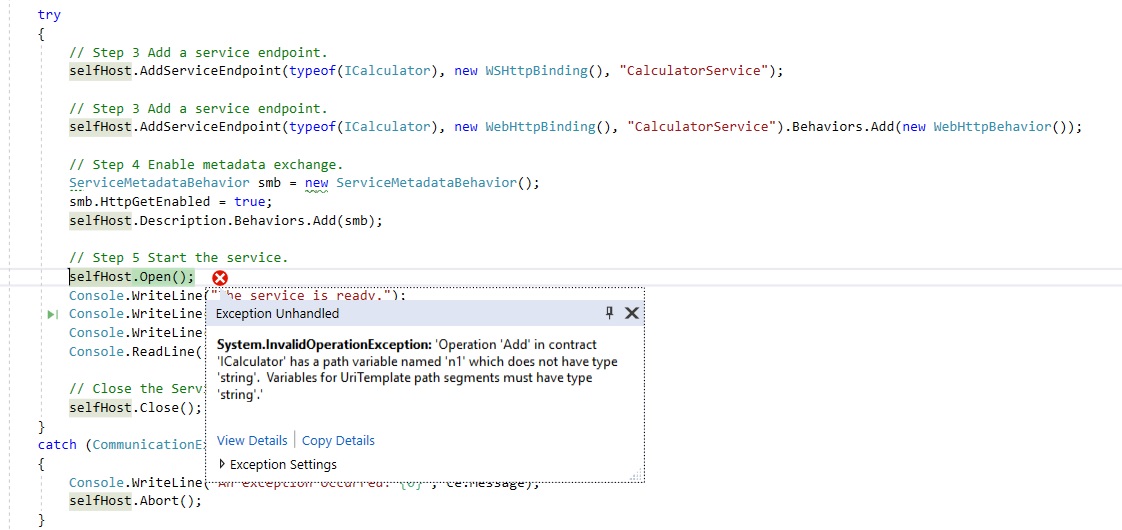Close the Exception Unhandled popup

pyautogui.click(x=631, y=313)
